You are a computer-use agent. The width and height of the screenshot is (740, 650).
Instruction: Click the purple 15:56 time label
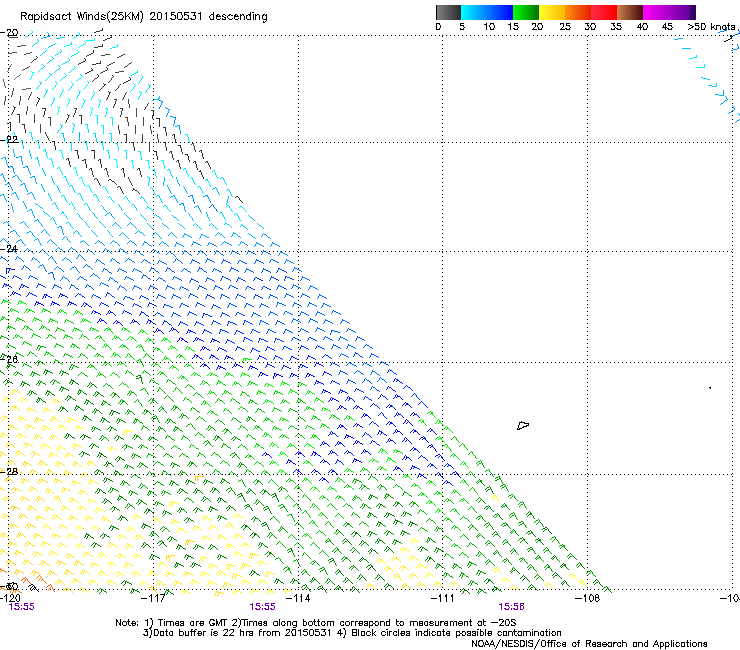click(512, 607)
